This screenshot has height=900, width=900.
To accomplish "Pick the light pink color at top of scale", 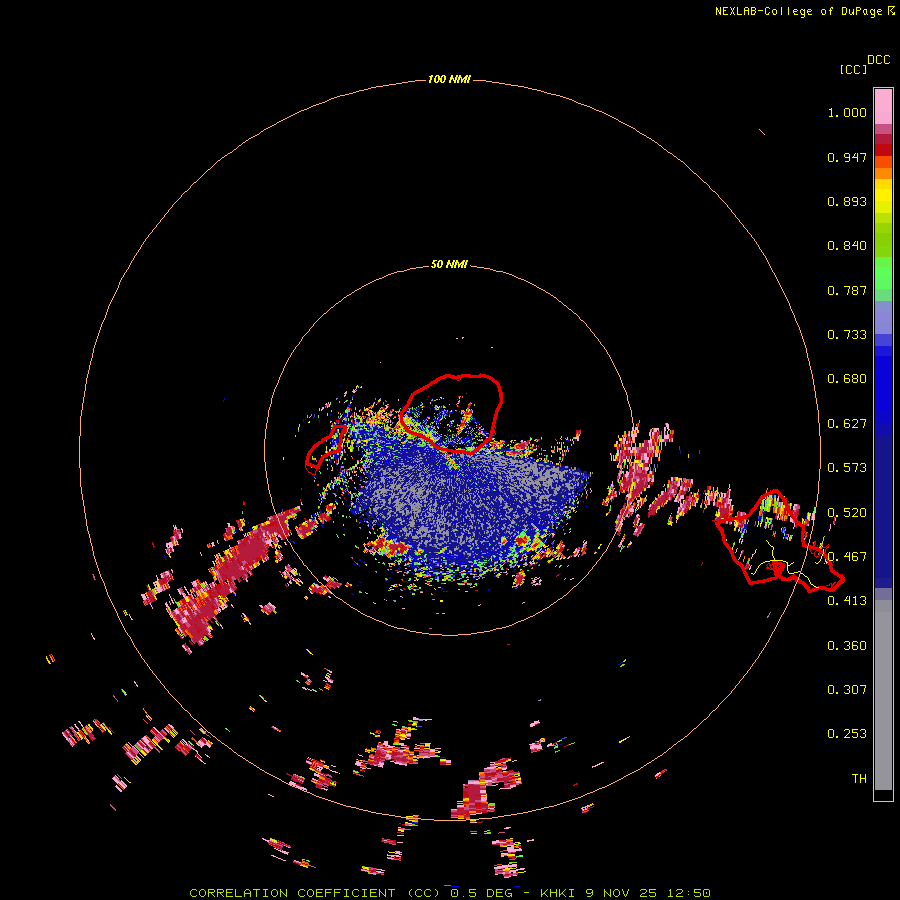I will (x=883, y=106).
